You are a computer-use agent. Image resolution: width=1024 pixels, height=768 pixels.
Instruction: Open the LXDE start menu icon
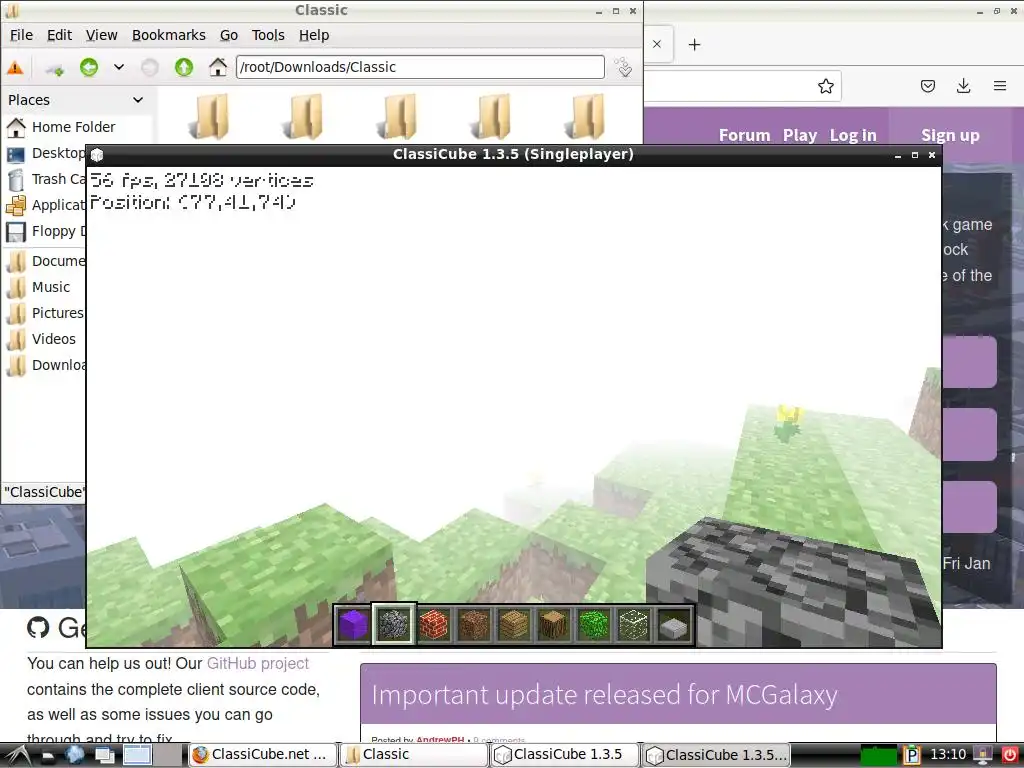[x=16, y=756]
